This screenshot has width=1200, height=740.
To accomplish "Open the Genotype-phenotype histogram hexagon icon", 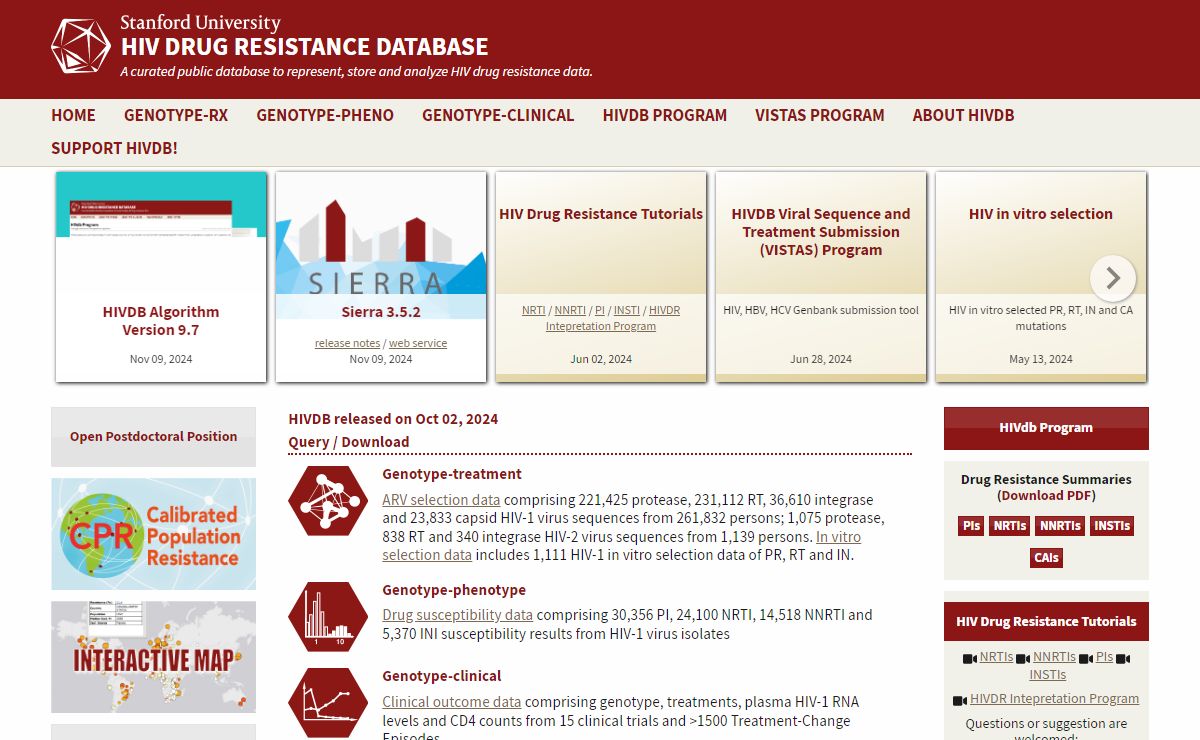I will coord(328,617).
